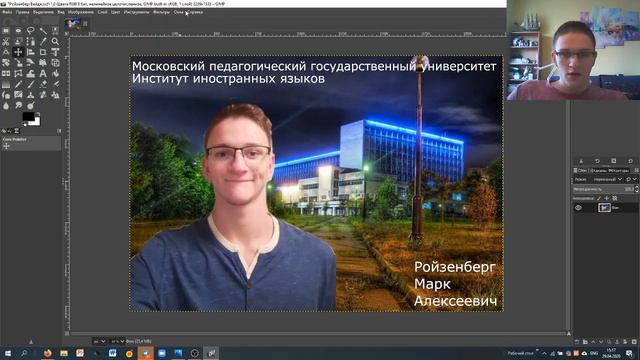Screen dimensions: 640x360
Task: Select the Flip tool
Action: coord(6,73)
